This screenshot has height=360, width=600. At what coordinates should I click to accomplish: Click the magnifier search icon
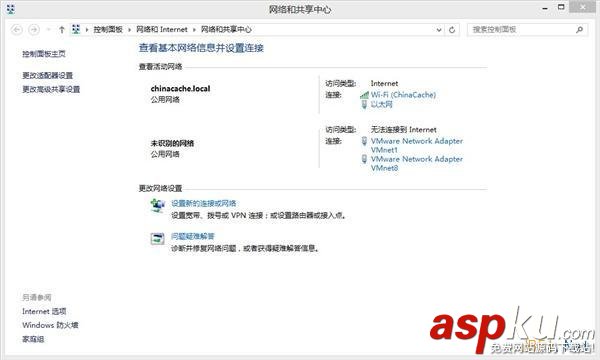579,29
